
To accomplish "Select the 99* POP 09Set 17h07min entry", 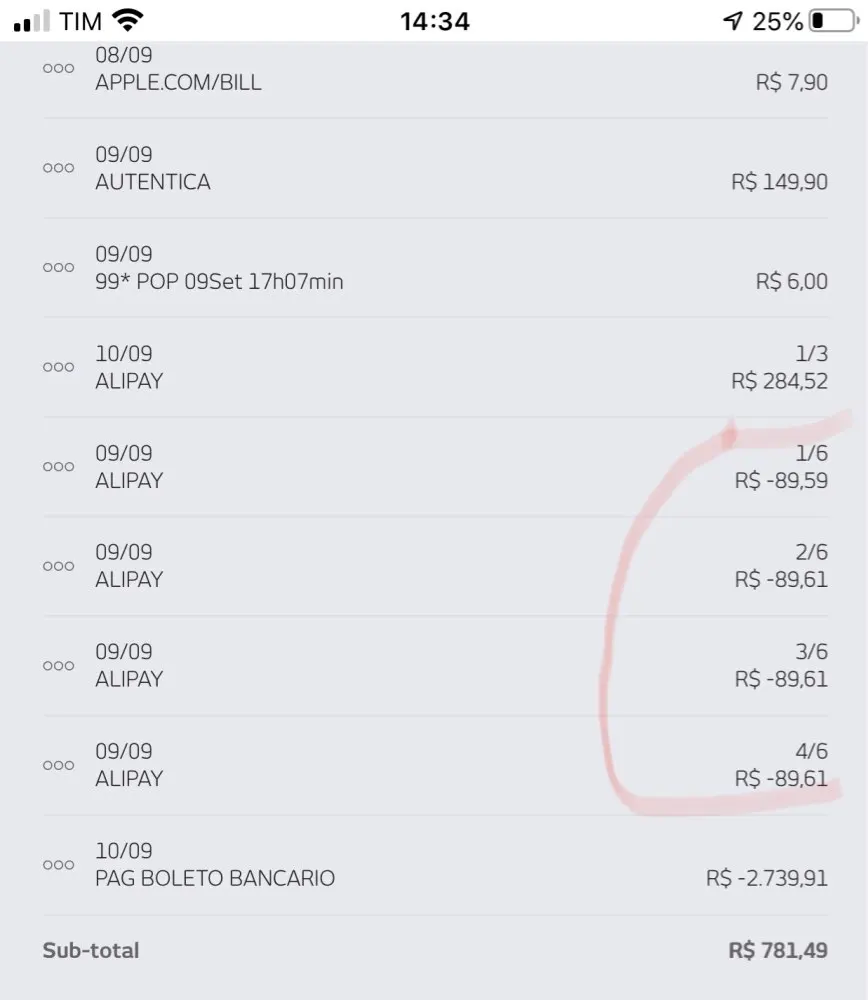I will [219, 282].
